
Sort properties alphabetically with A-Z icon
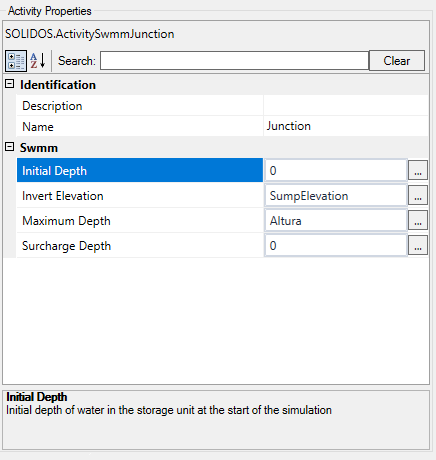(38, 61)
